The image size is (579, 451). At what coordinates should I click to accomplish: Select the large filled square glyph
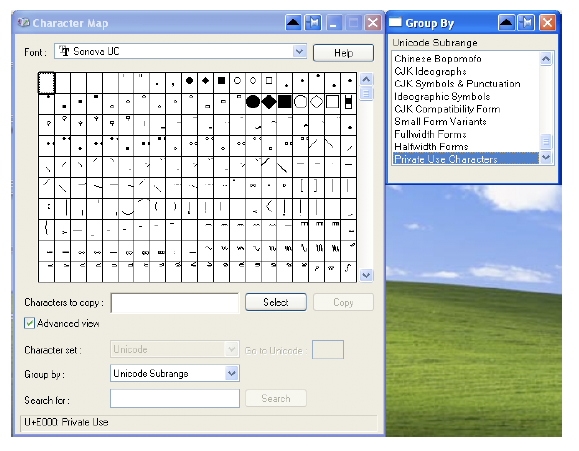pos(284,102)
